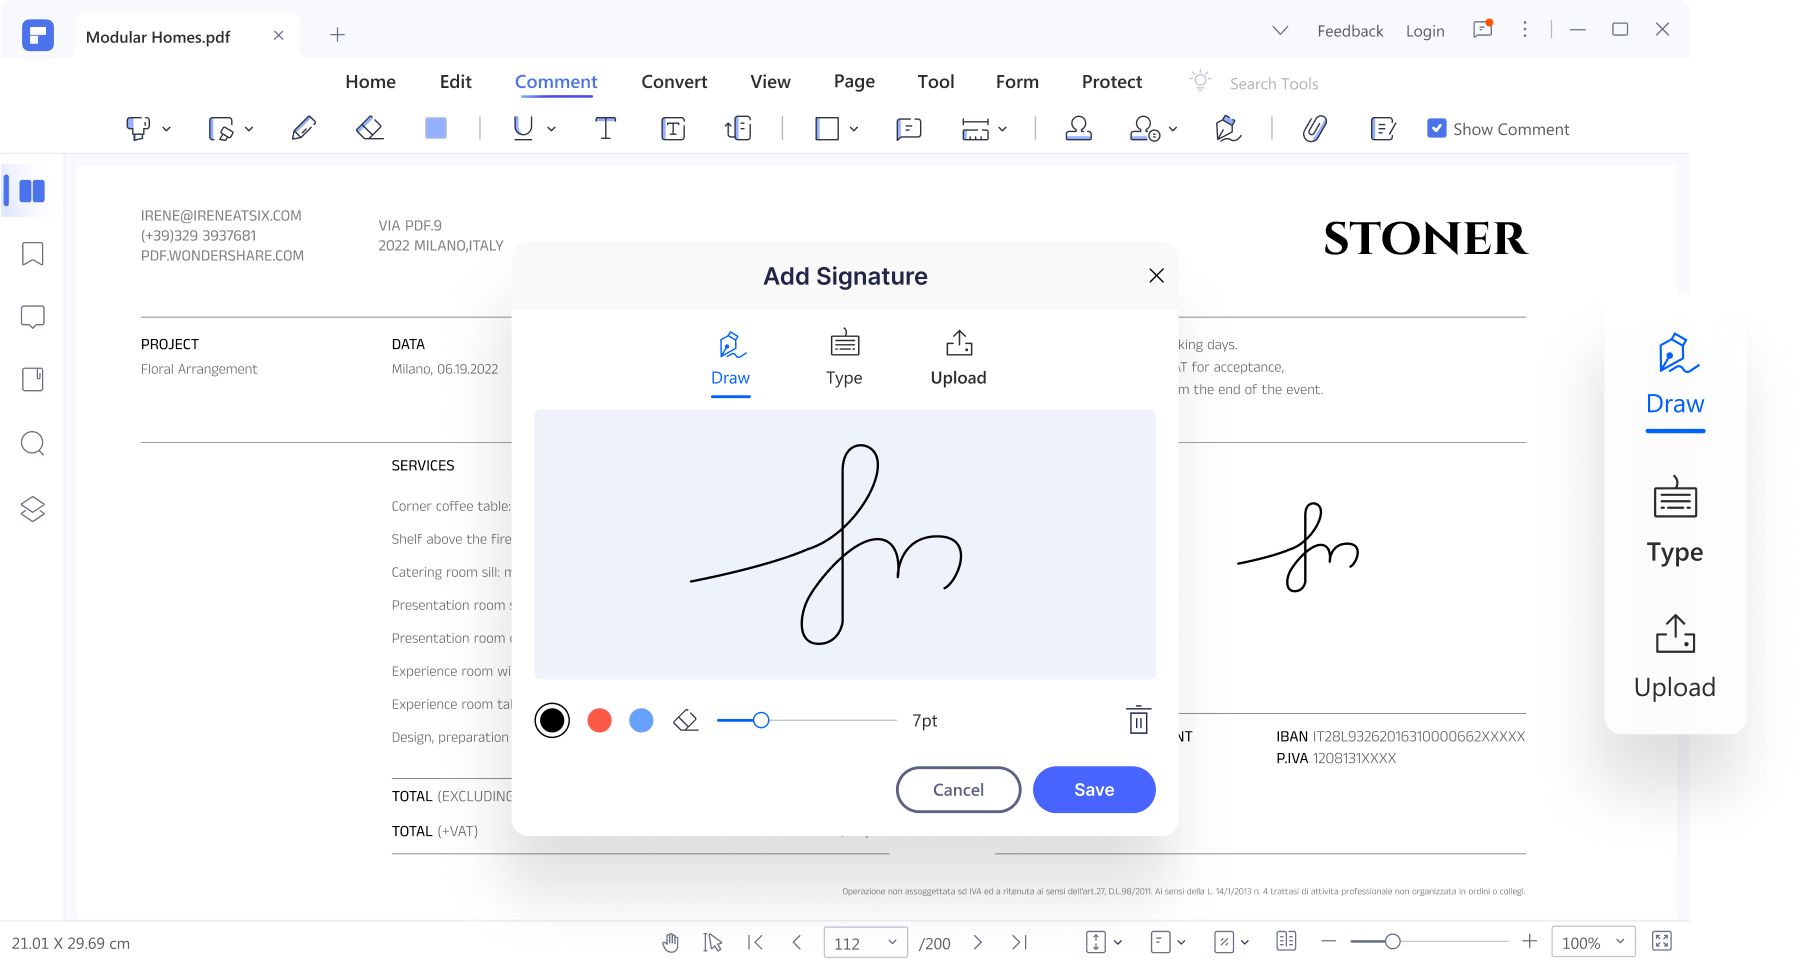
Task: Select the pencil tool in the toolbar
Action: 303,128
